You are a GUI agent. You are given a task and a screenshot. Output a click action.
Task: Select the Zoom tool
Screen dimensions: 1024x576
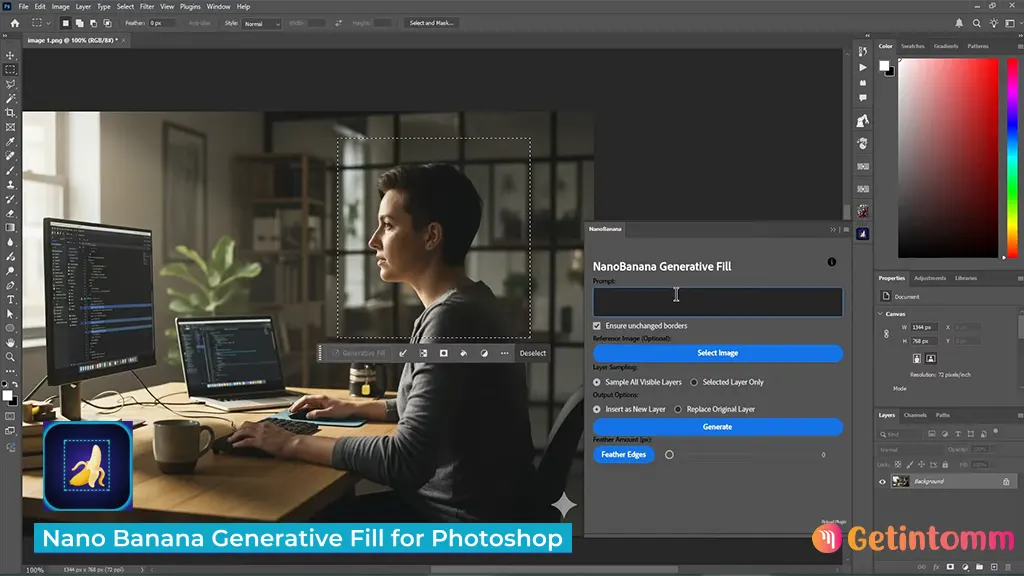tap(10, 357)
